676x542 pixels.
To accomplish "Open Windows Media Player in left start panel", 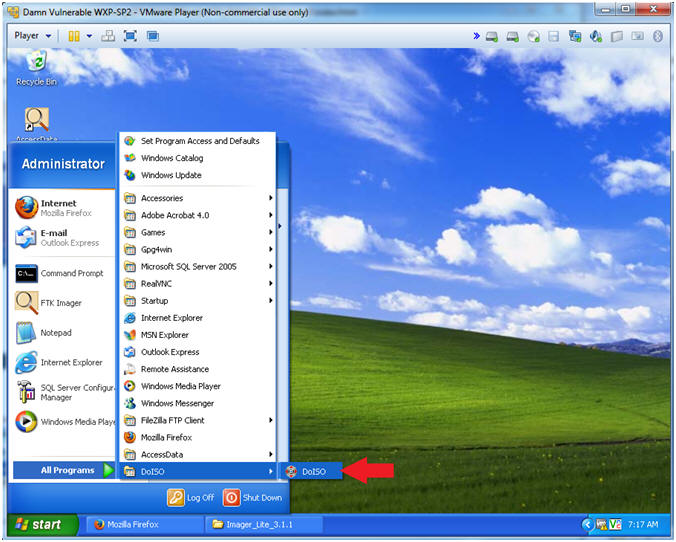I will (x=64, y=422).
